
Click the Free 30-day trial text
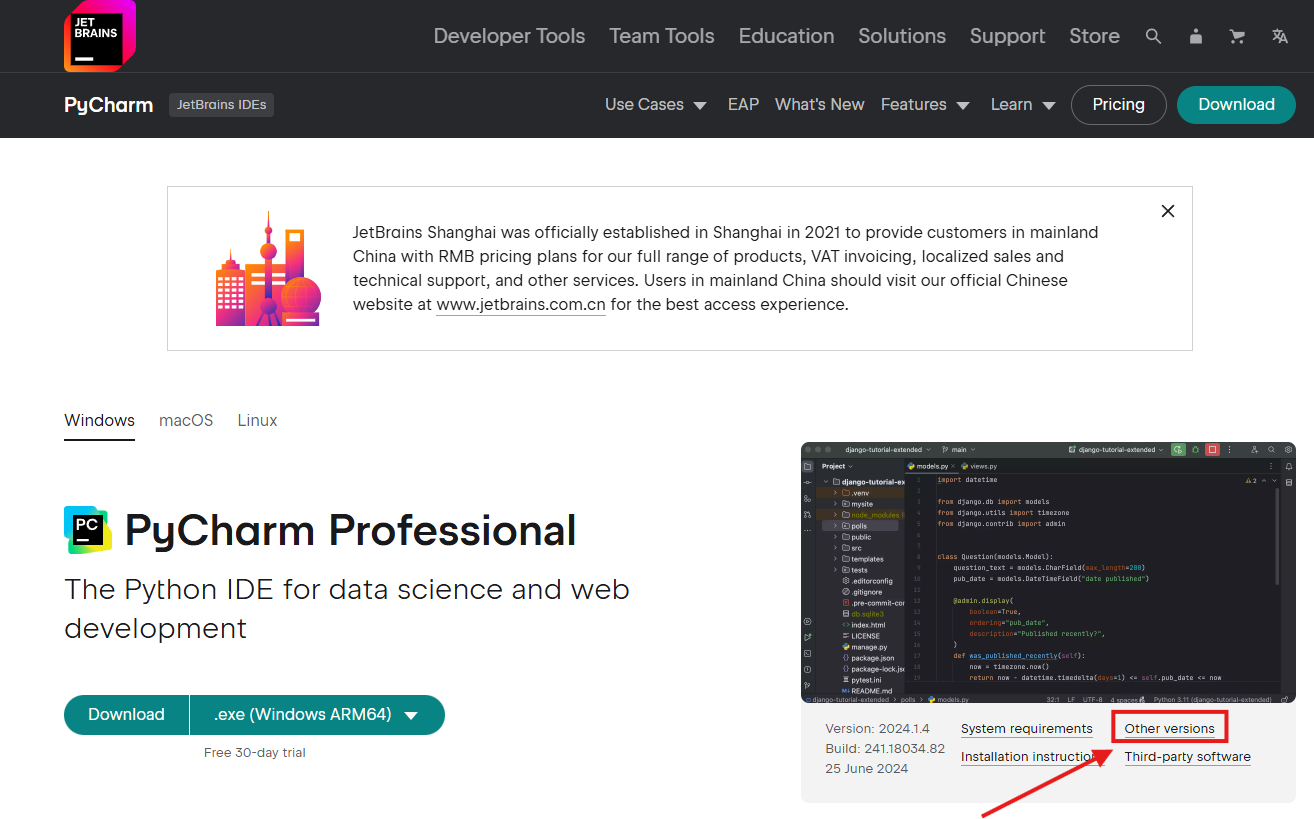tap(255, 753)
